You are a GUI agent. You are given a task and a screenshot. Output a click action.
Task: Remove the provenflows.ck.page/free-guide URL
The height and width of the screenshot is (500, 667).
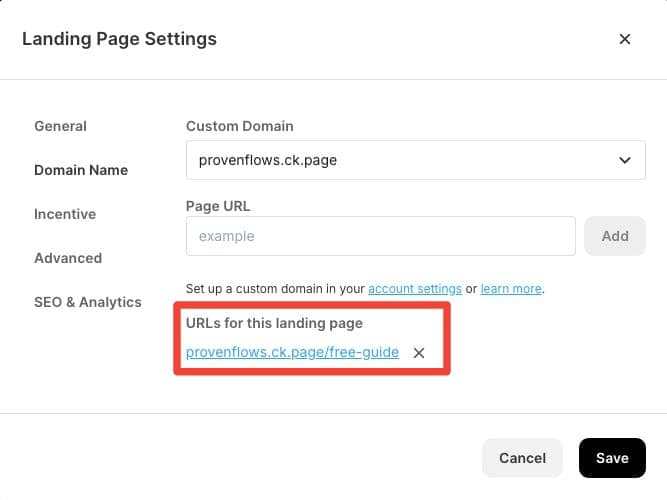(419, 353)
